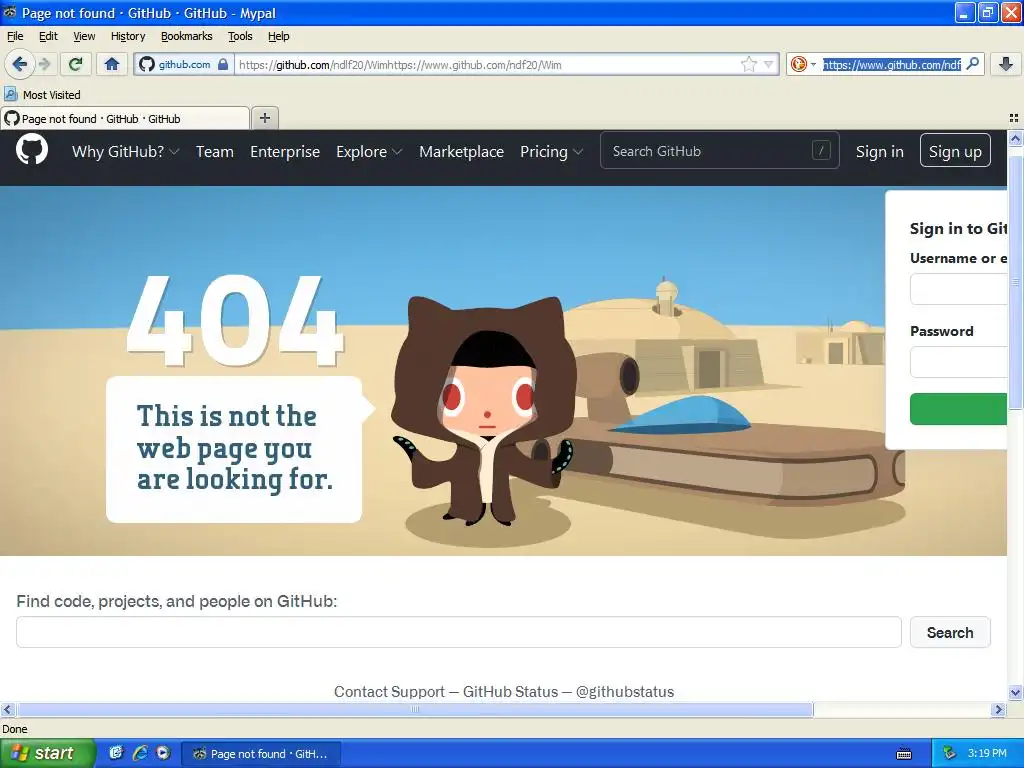The height and width of the screenshot is (768, 1024).
Task: Open the DuckDuckGo search engine selector
Action: [803, 64]
